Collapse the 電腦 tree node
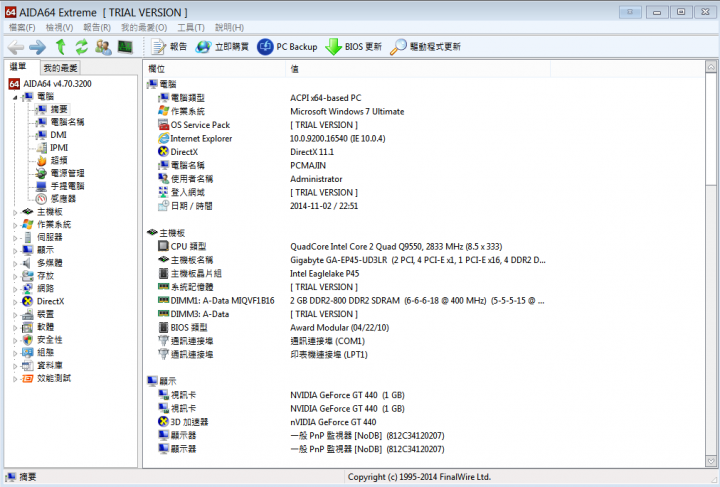Image resolution: width=720 pixels, height=487 pixels. (x=15, y=97)
